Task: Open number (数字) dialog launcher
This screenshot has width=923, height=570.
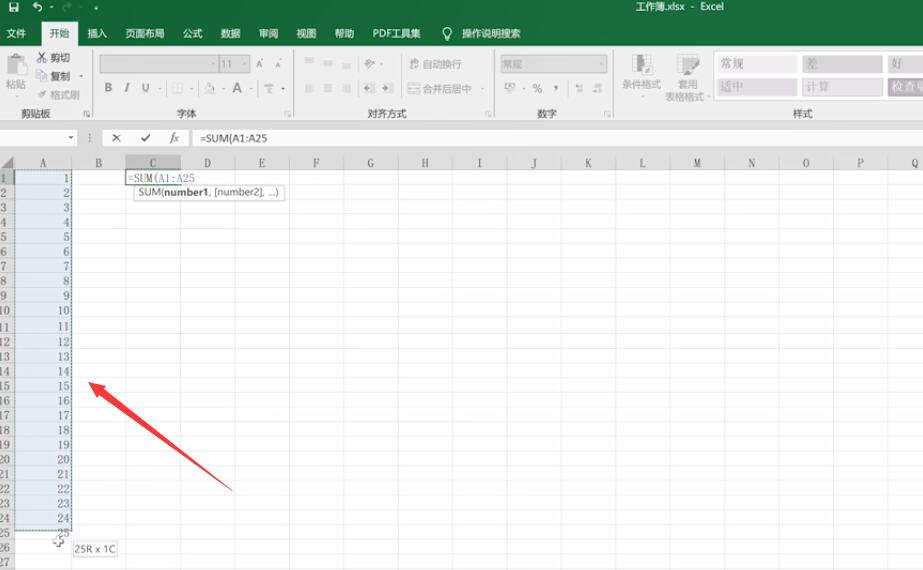Action: point(607,114)
